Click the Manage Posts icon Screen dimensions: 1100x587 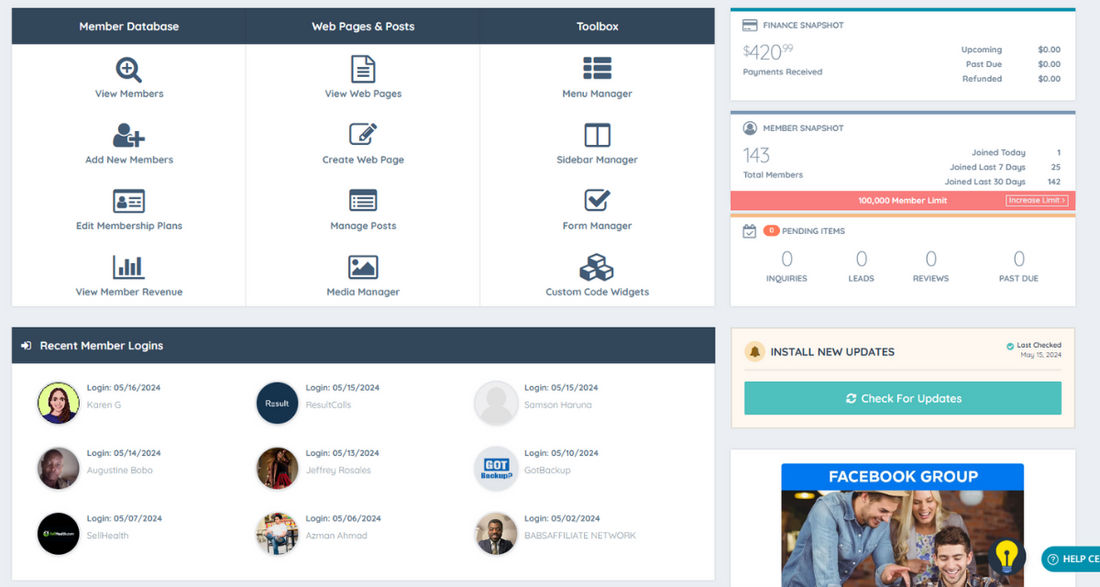point(362,201)
